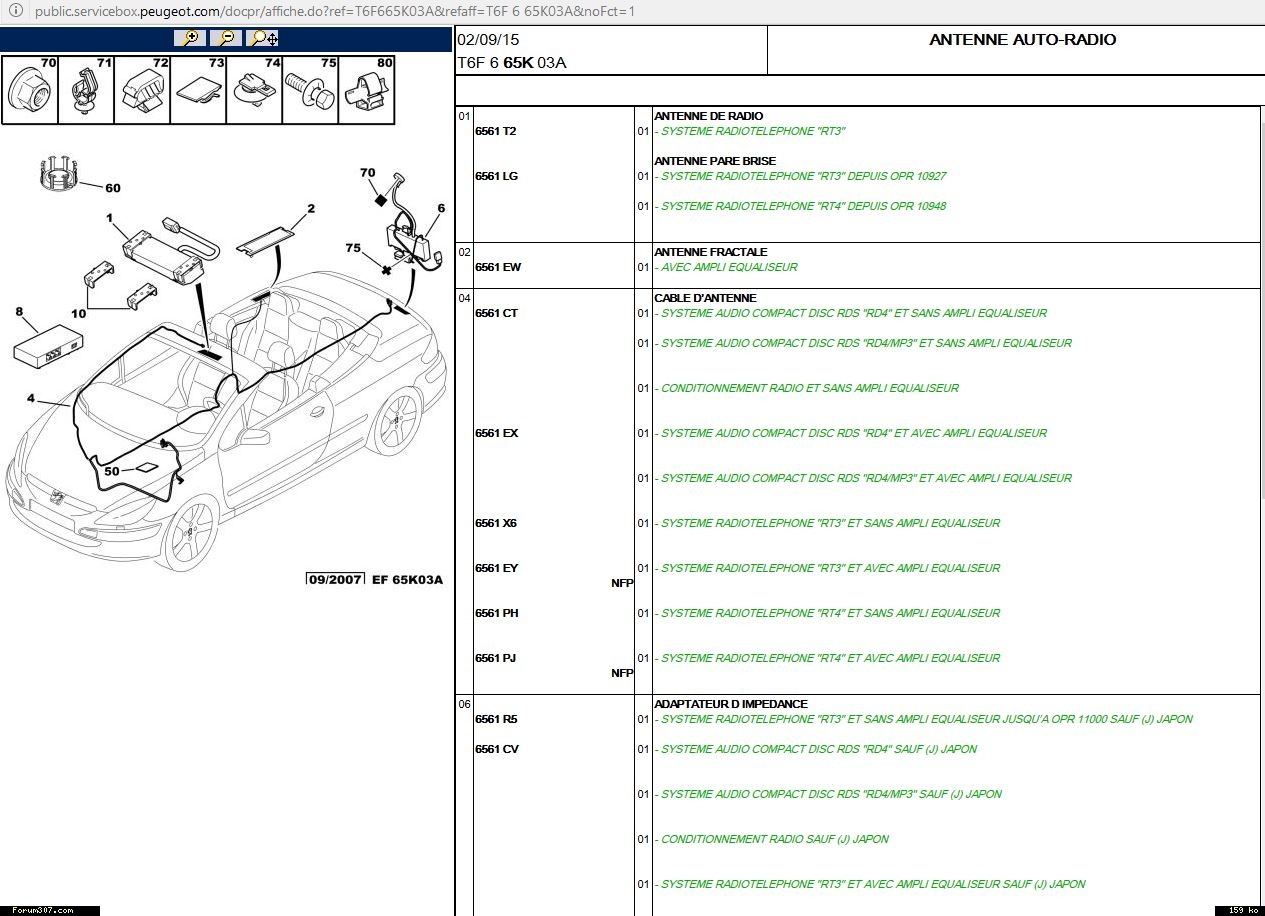Select the clip part icon 71
The height and width of the screenshot is (916, 1265).
click(x=86, y=90)
